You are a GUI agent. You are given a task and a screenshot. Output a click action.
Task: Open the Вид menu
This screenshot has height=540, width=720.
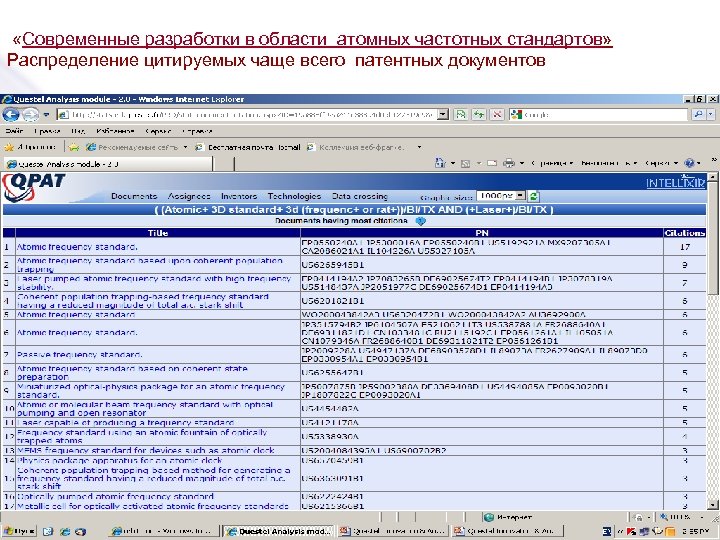tap(78, 131)
